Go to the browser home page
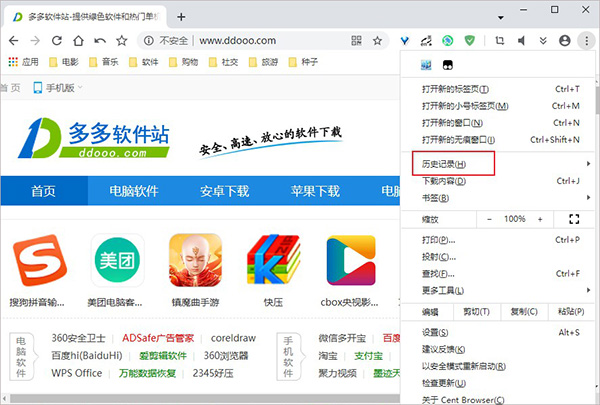Image resolution: width=600 pixels, height=405 pixels. [x=78, y=41]
